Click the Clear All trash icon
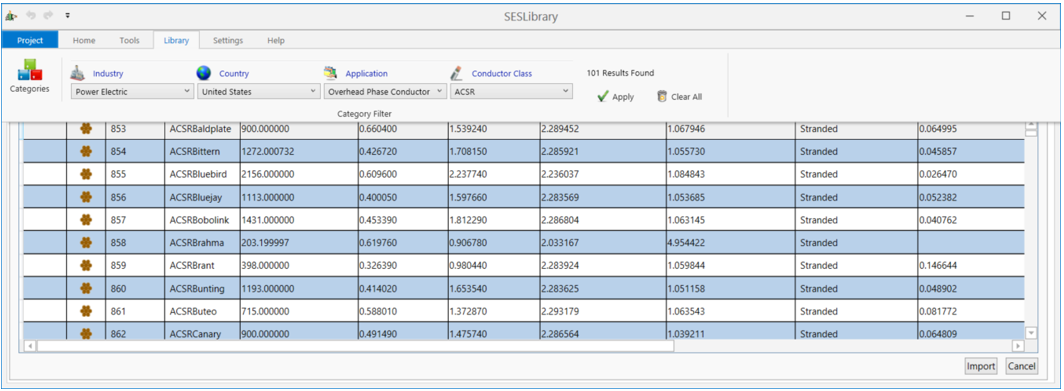The height and width of the screenshot is (391, 1064). (662, 96)
